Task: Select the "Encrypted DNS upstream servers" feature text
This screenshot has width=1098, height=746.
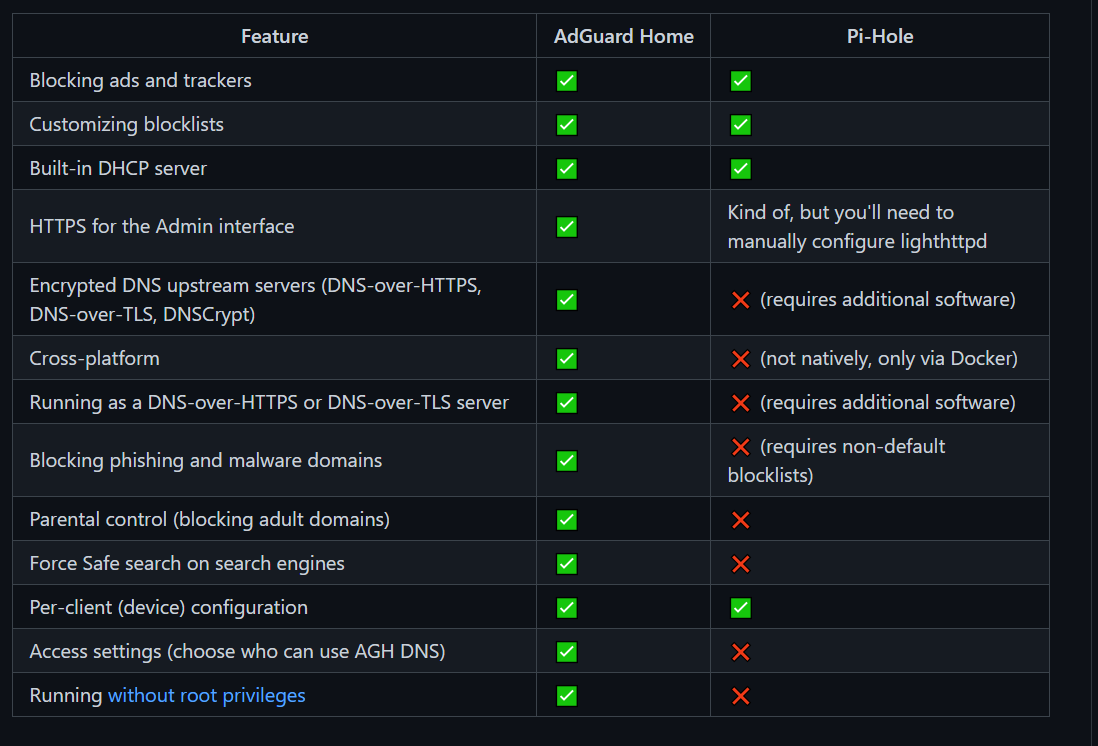Action: coord(256,299)
